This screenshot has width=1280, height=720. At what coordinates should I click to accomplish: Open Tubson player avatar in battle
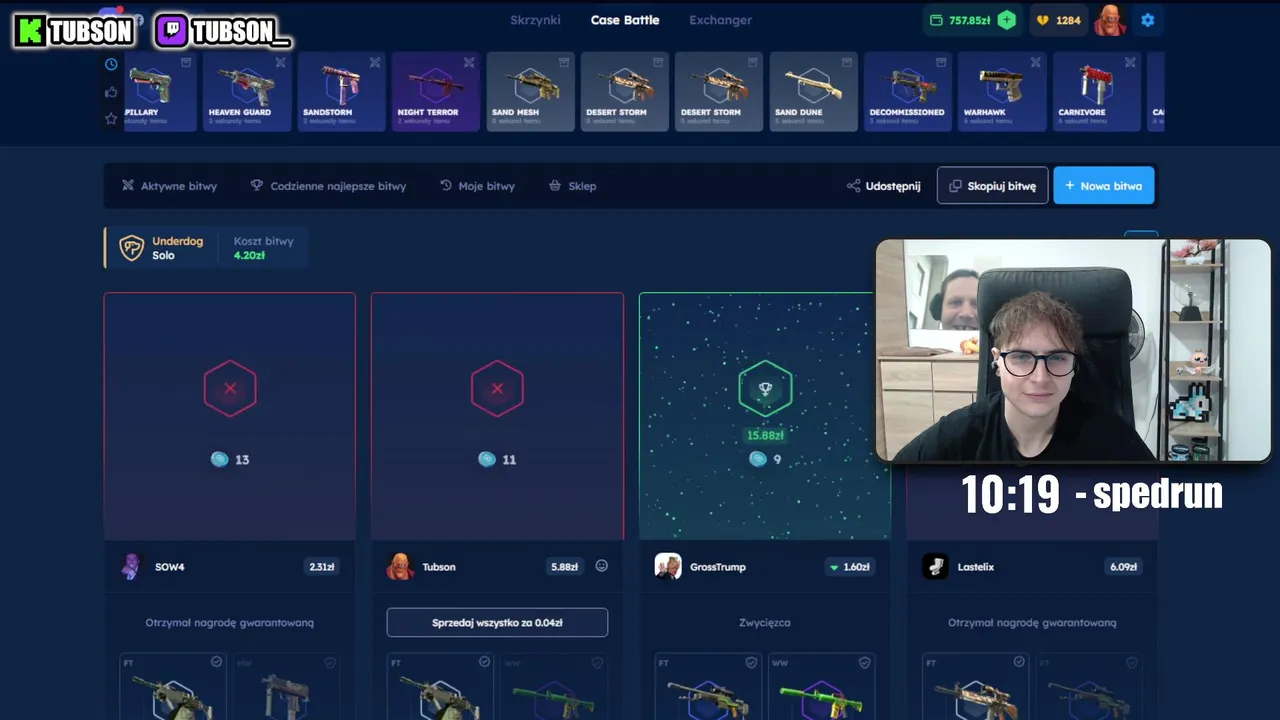pos(400,567)
